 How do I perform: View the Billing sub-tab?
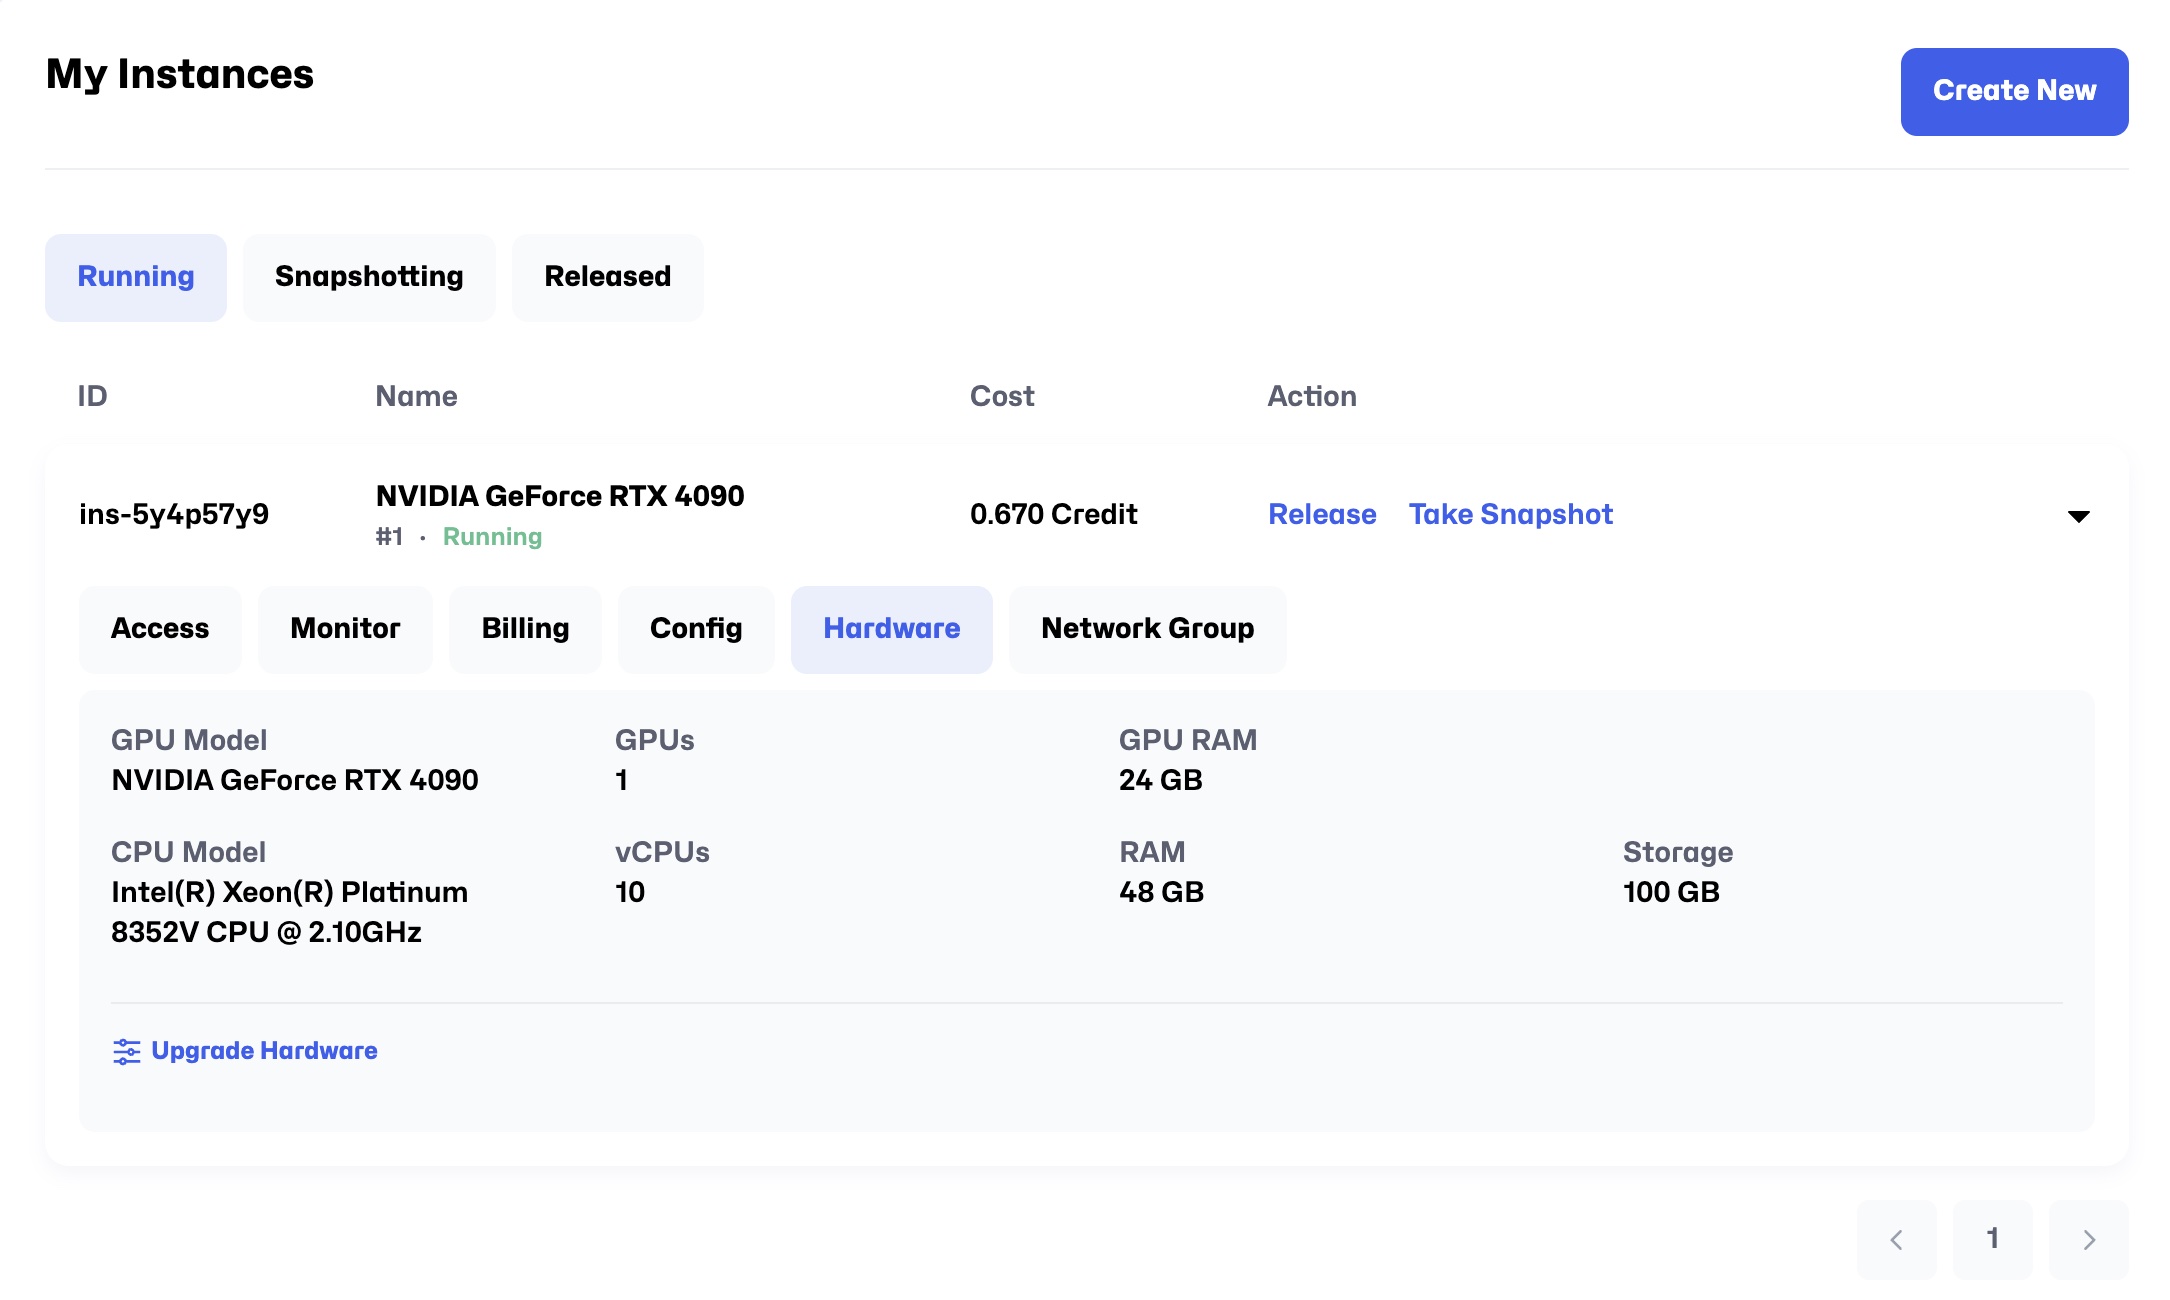point(525,629)
